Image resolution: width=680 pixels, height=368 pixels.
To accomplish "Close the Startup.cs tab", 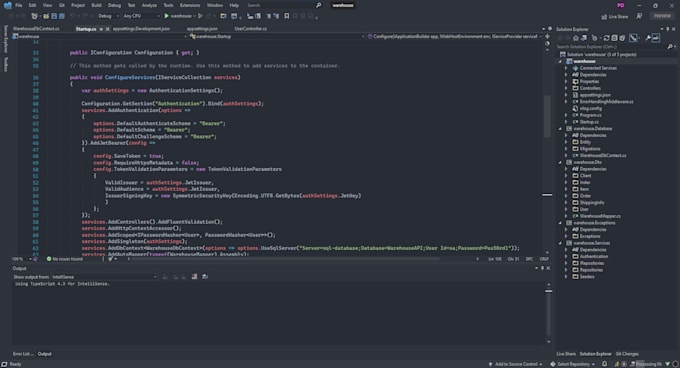I will (108, 29).
